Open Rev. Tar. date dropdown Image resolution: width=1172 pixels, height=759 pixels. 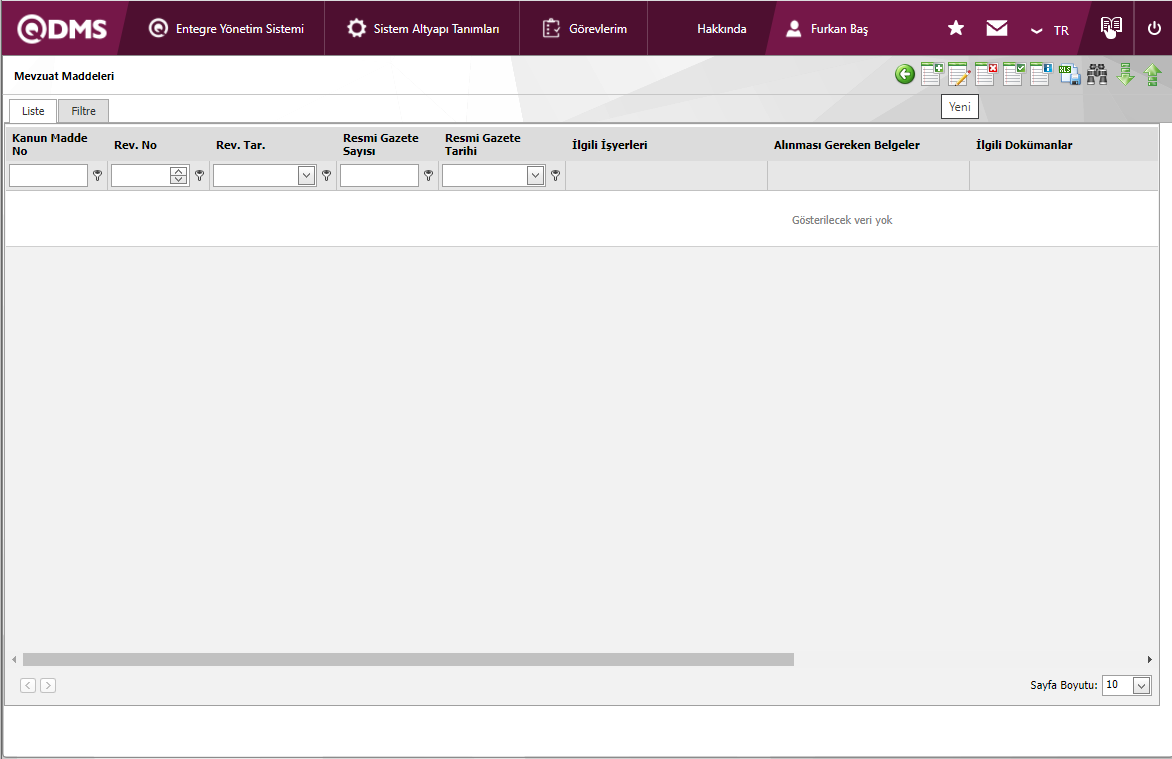click(306, 176)
